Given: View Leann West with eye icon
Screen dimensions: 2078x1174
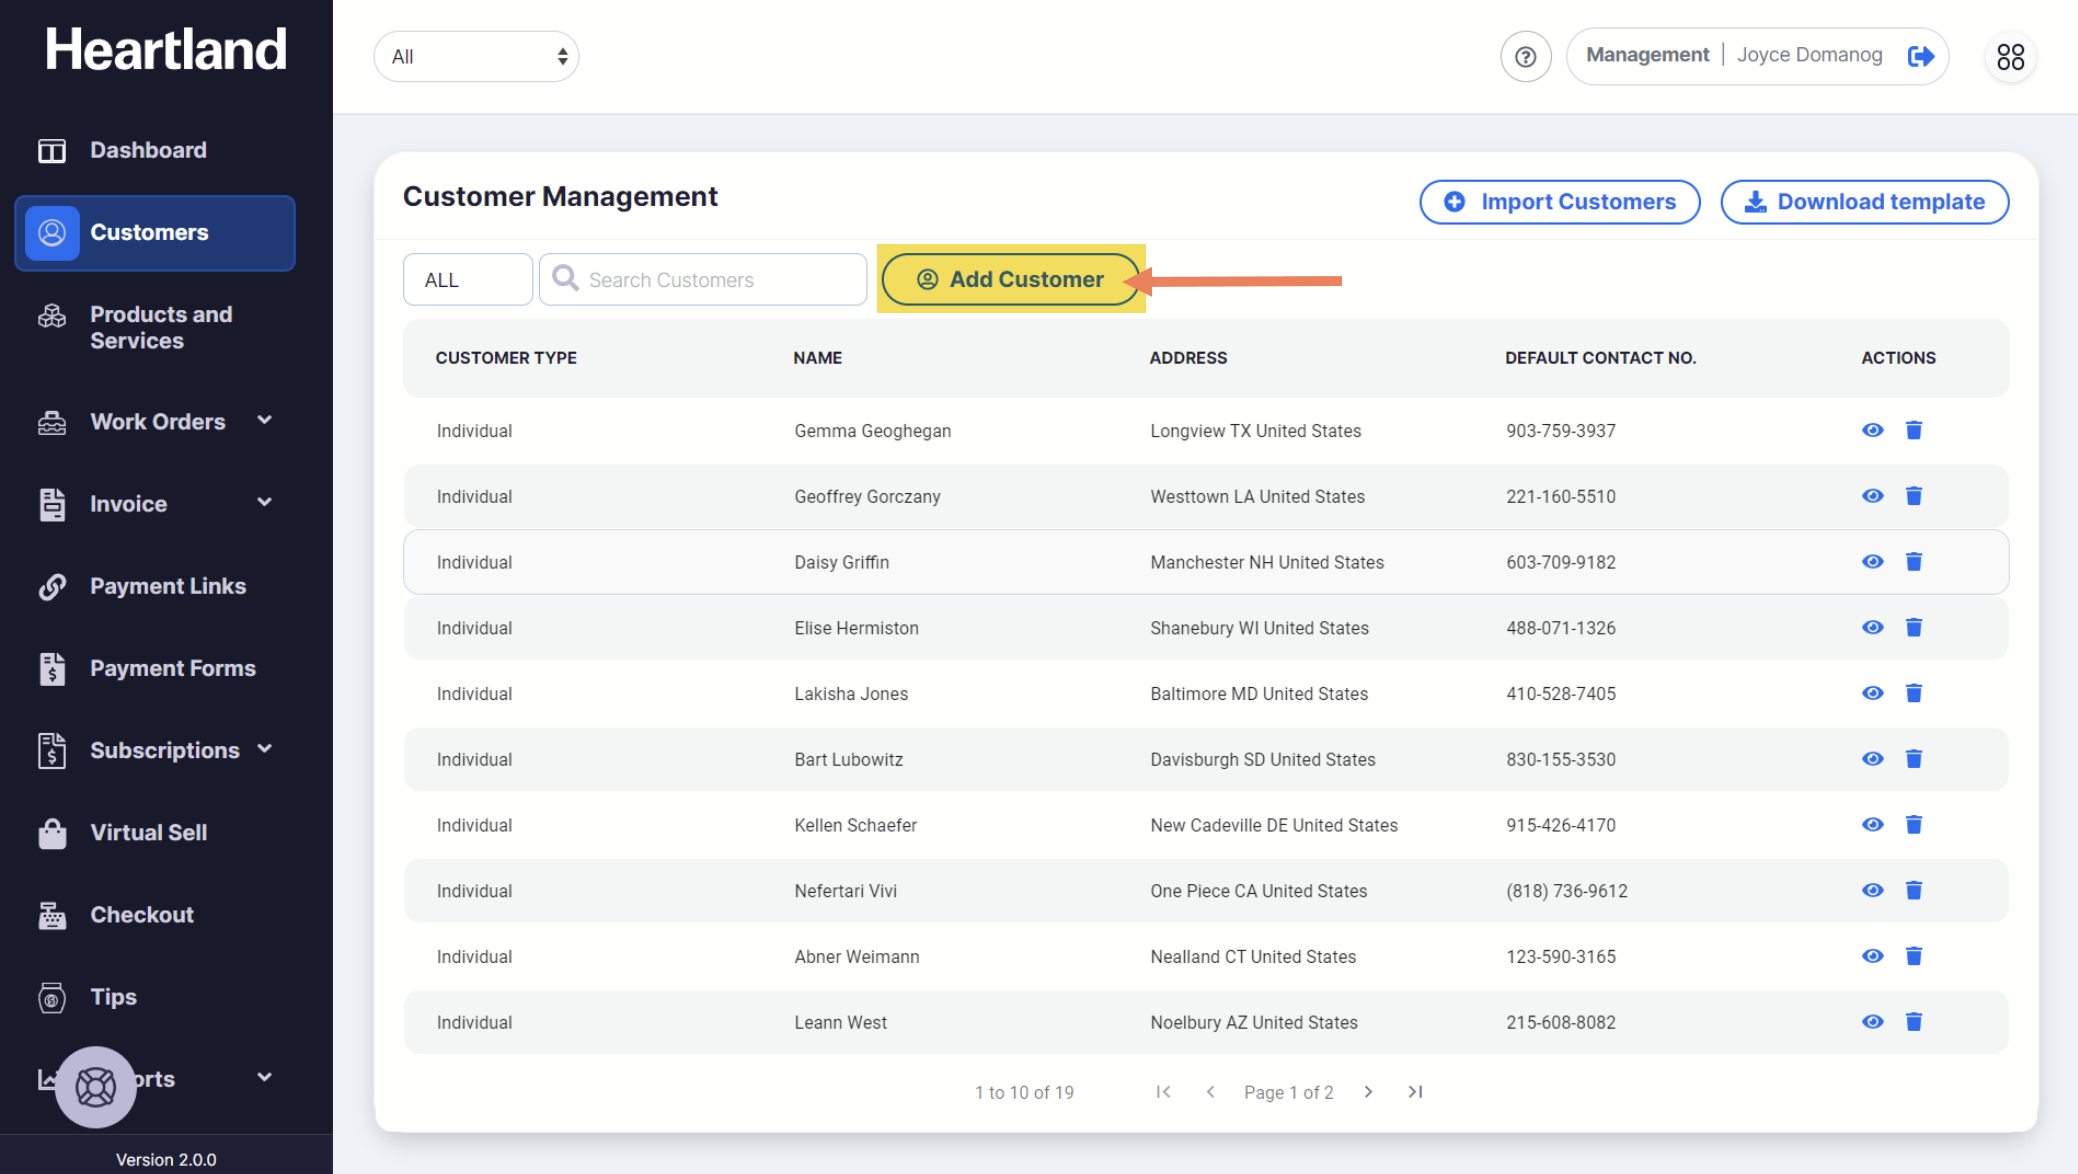Looking at the screenshot, I should 1872,1021.
